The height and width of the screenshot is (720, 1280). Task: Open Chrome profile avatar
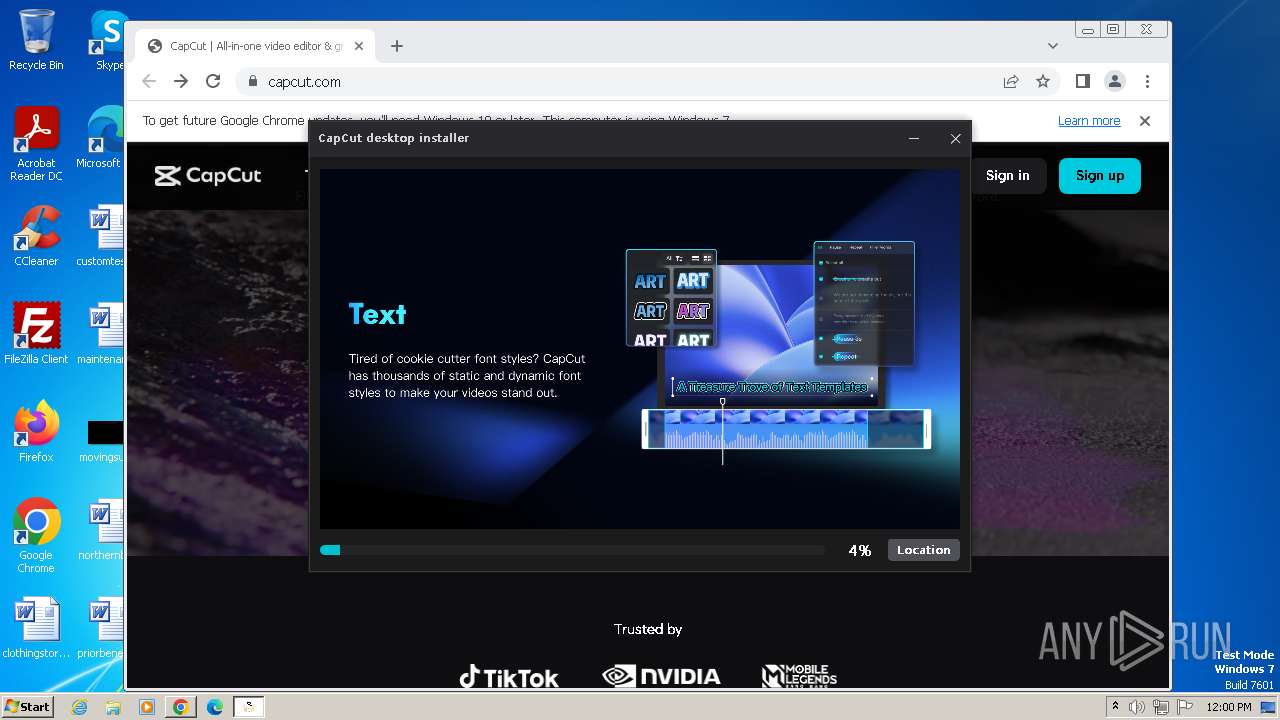1115,81
